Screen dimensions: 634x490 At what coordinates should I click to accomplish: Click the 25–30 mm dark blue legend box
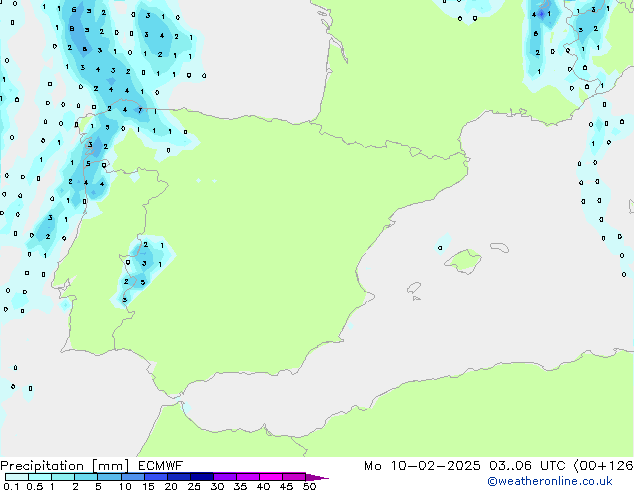(202, 477)
